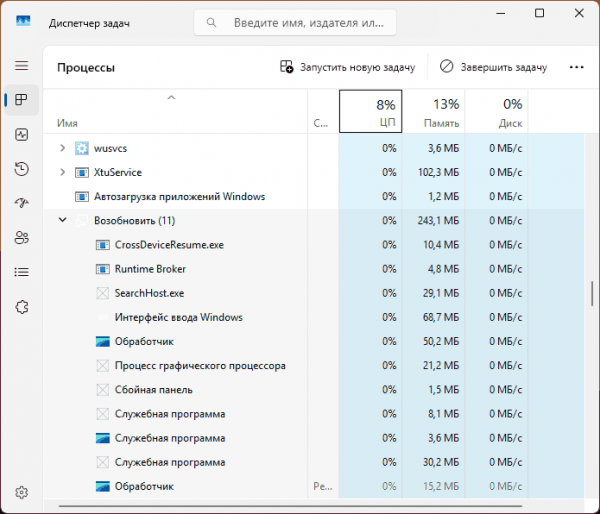Sort by the ЦП column header
The image size is (600, 514).
pyautogui.click(x=370, y=111)
